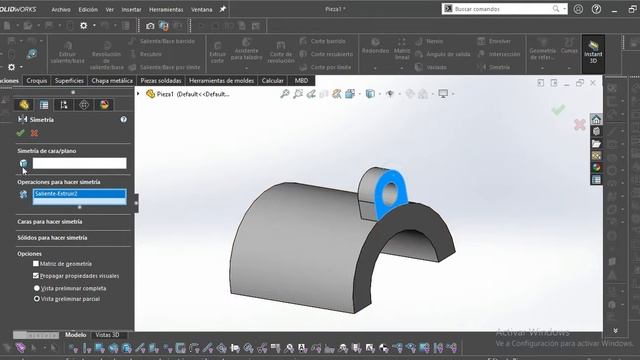Open the Design Library in task pane
The width and height of the screenshot is (640, 360).
coord(596,131)
